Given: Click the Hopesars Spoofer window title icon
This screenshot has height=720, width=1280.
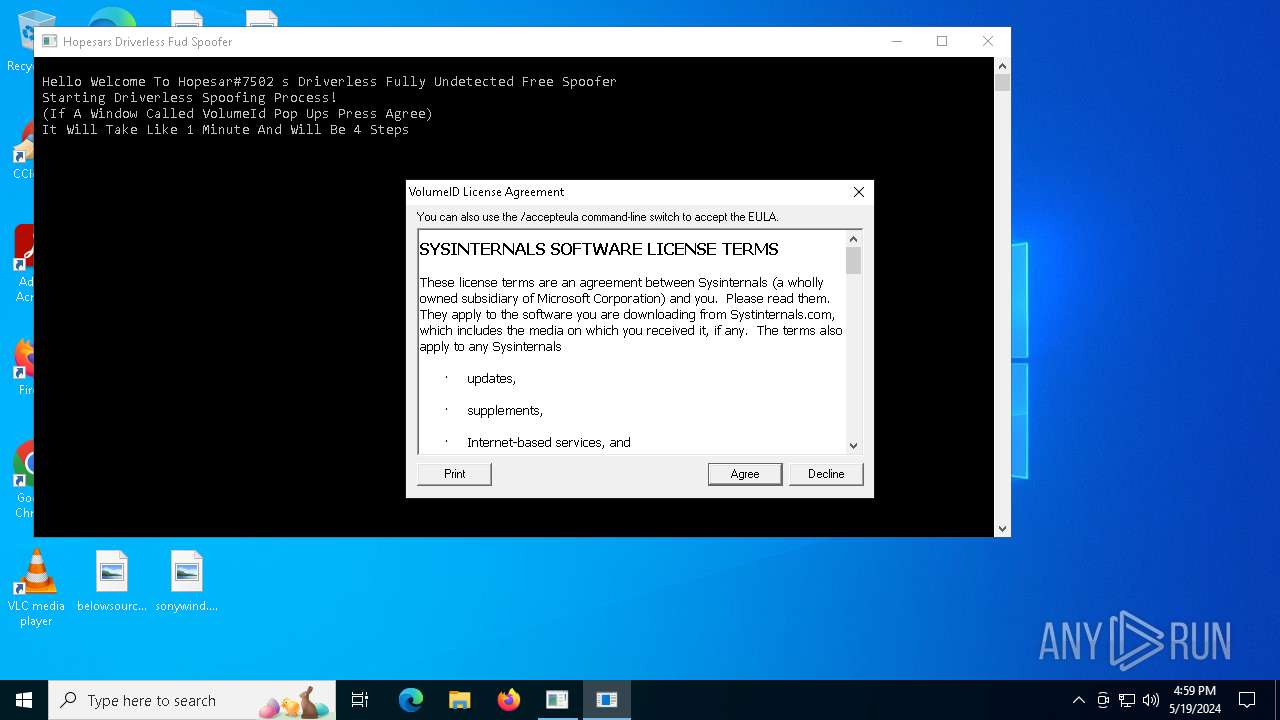Looking at the screenshot, I should (49, 41).
